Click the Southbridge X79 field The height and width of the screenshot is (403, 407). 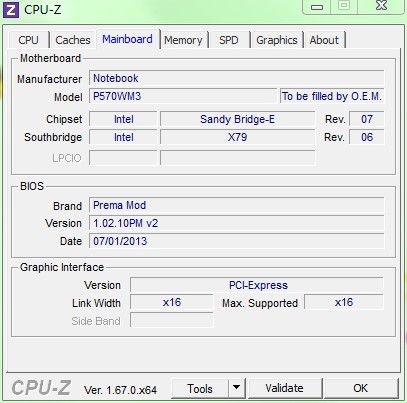[238, 137]
